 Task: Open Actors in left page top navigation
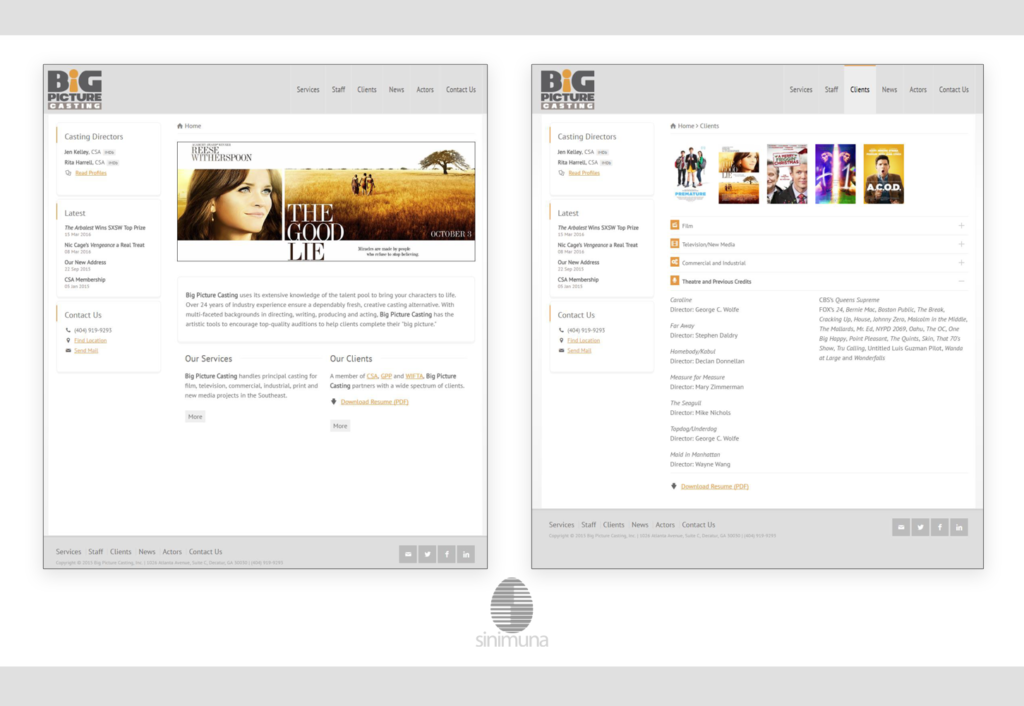pyautogui.click(x=425, y=89)
